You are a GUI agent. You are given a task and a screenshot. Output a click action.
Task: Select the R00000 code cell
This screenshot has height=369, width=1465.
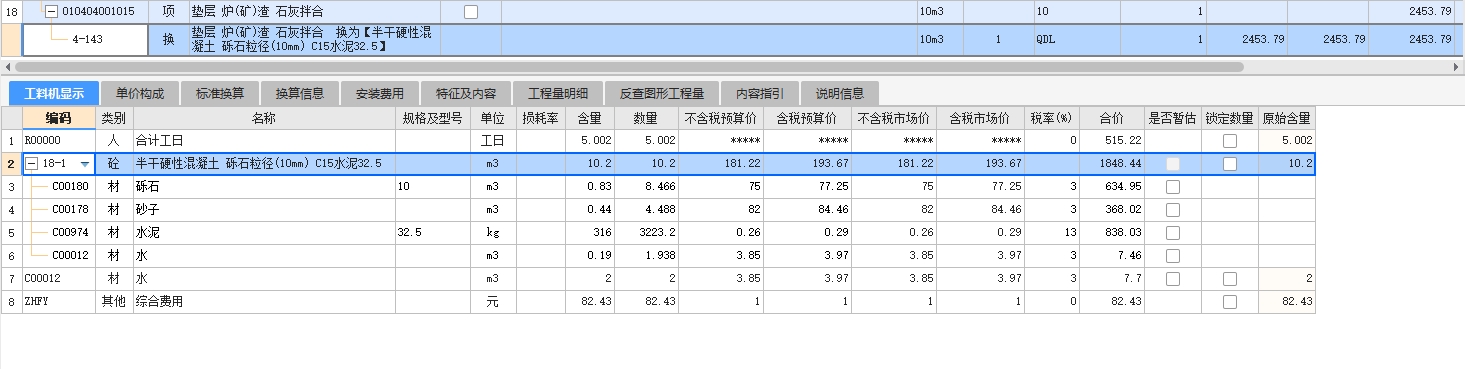point(59,141)
